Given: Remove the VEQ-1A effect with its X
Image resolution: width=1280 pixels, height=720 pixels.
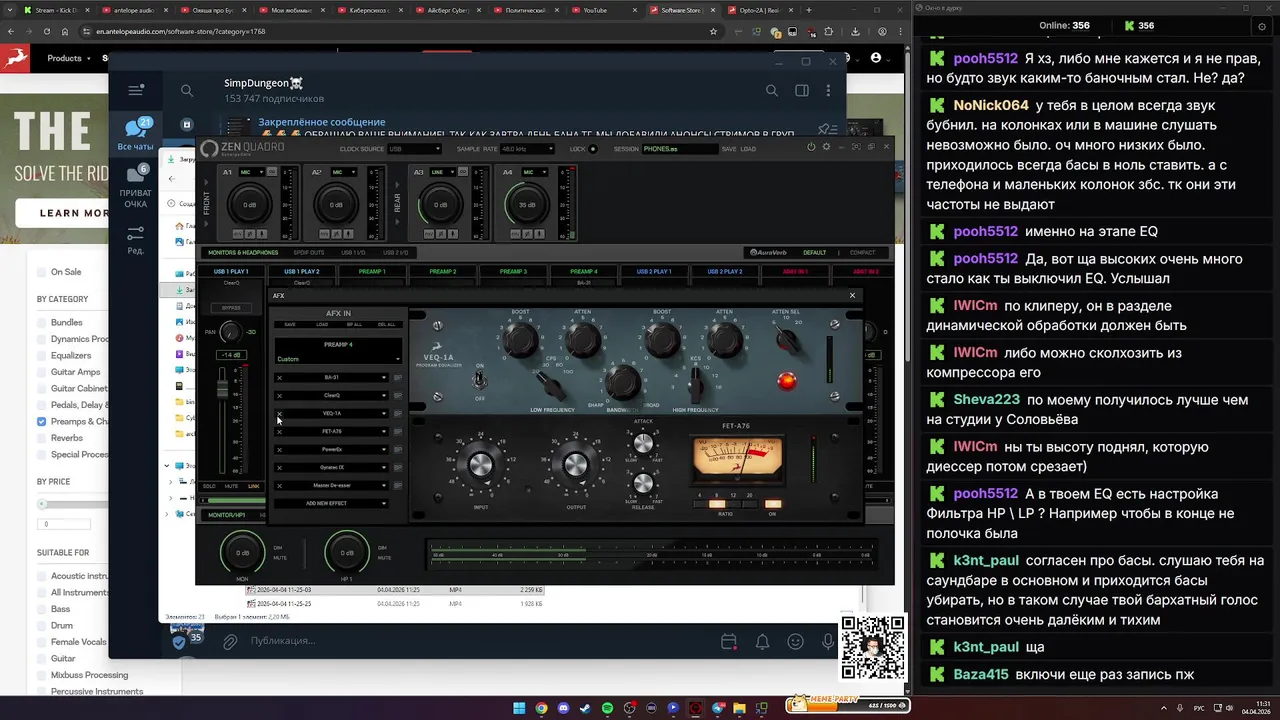Looking at the screenshot, I should point(279,413).
